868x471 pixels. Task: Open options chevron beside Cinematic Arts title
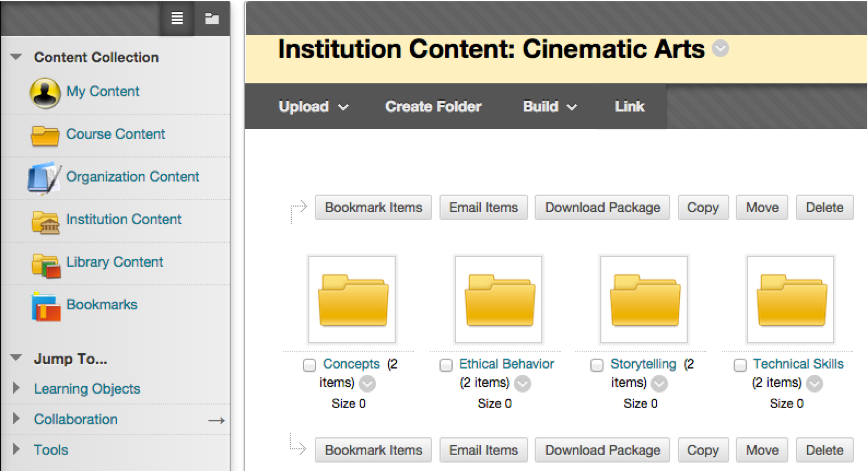720,49
